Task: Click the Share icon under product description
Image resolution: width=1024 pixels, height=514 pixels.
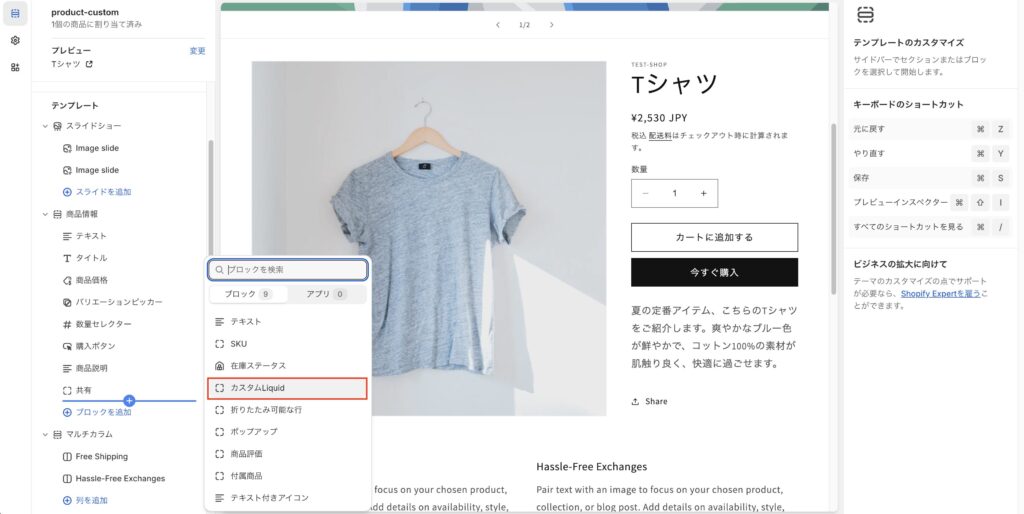Action: (x=635, y=402)
